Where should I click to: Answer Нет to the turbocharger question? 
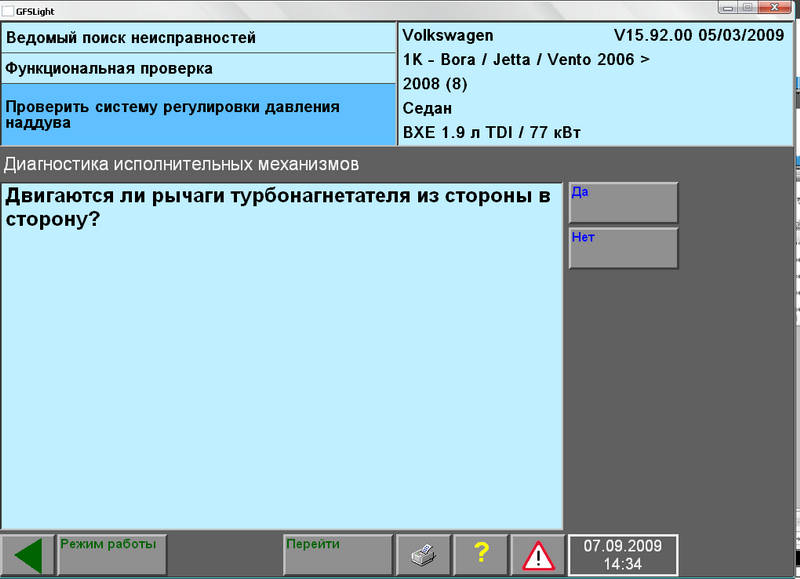[x=623, y=248]
